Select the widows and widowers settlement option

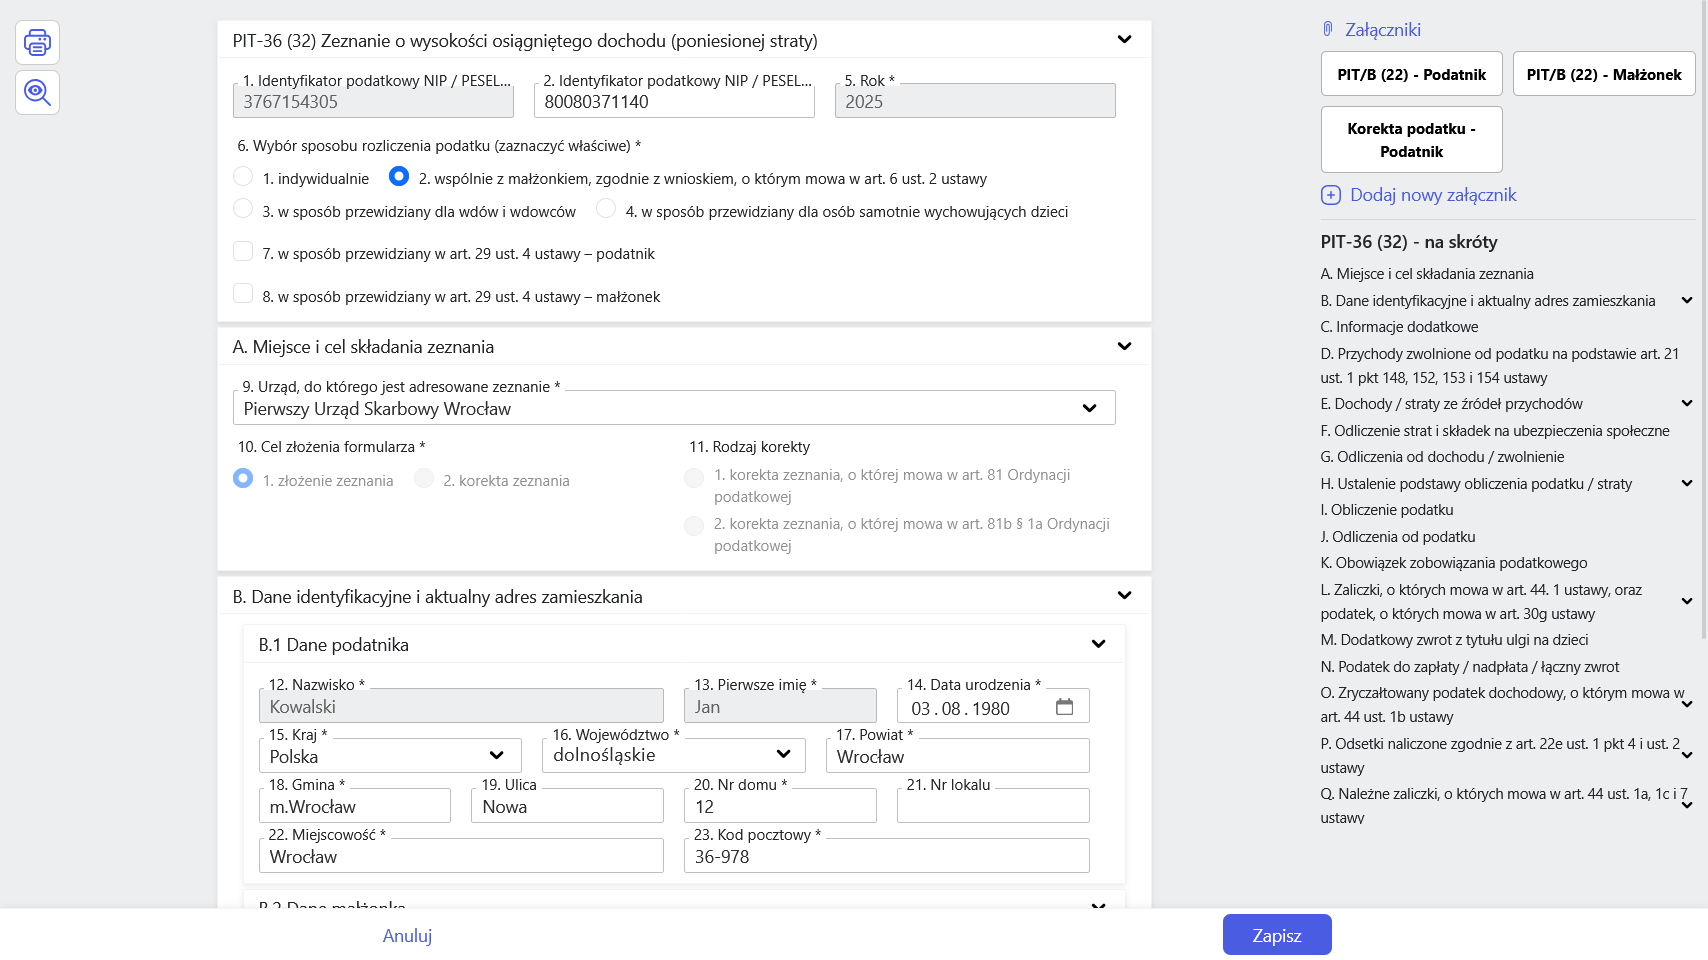coord(243,209)
